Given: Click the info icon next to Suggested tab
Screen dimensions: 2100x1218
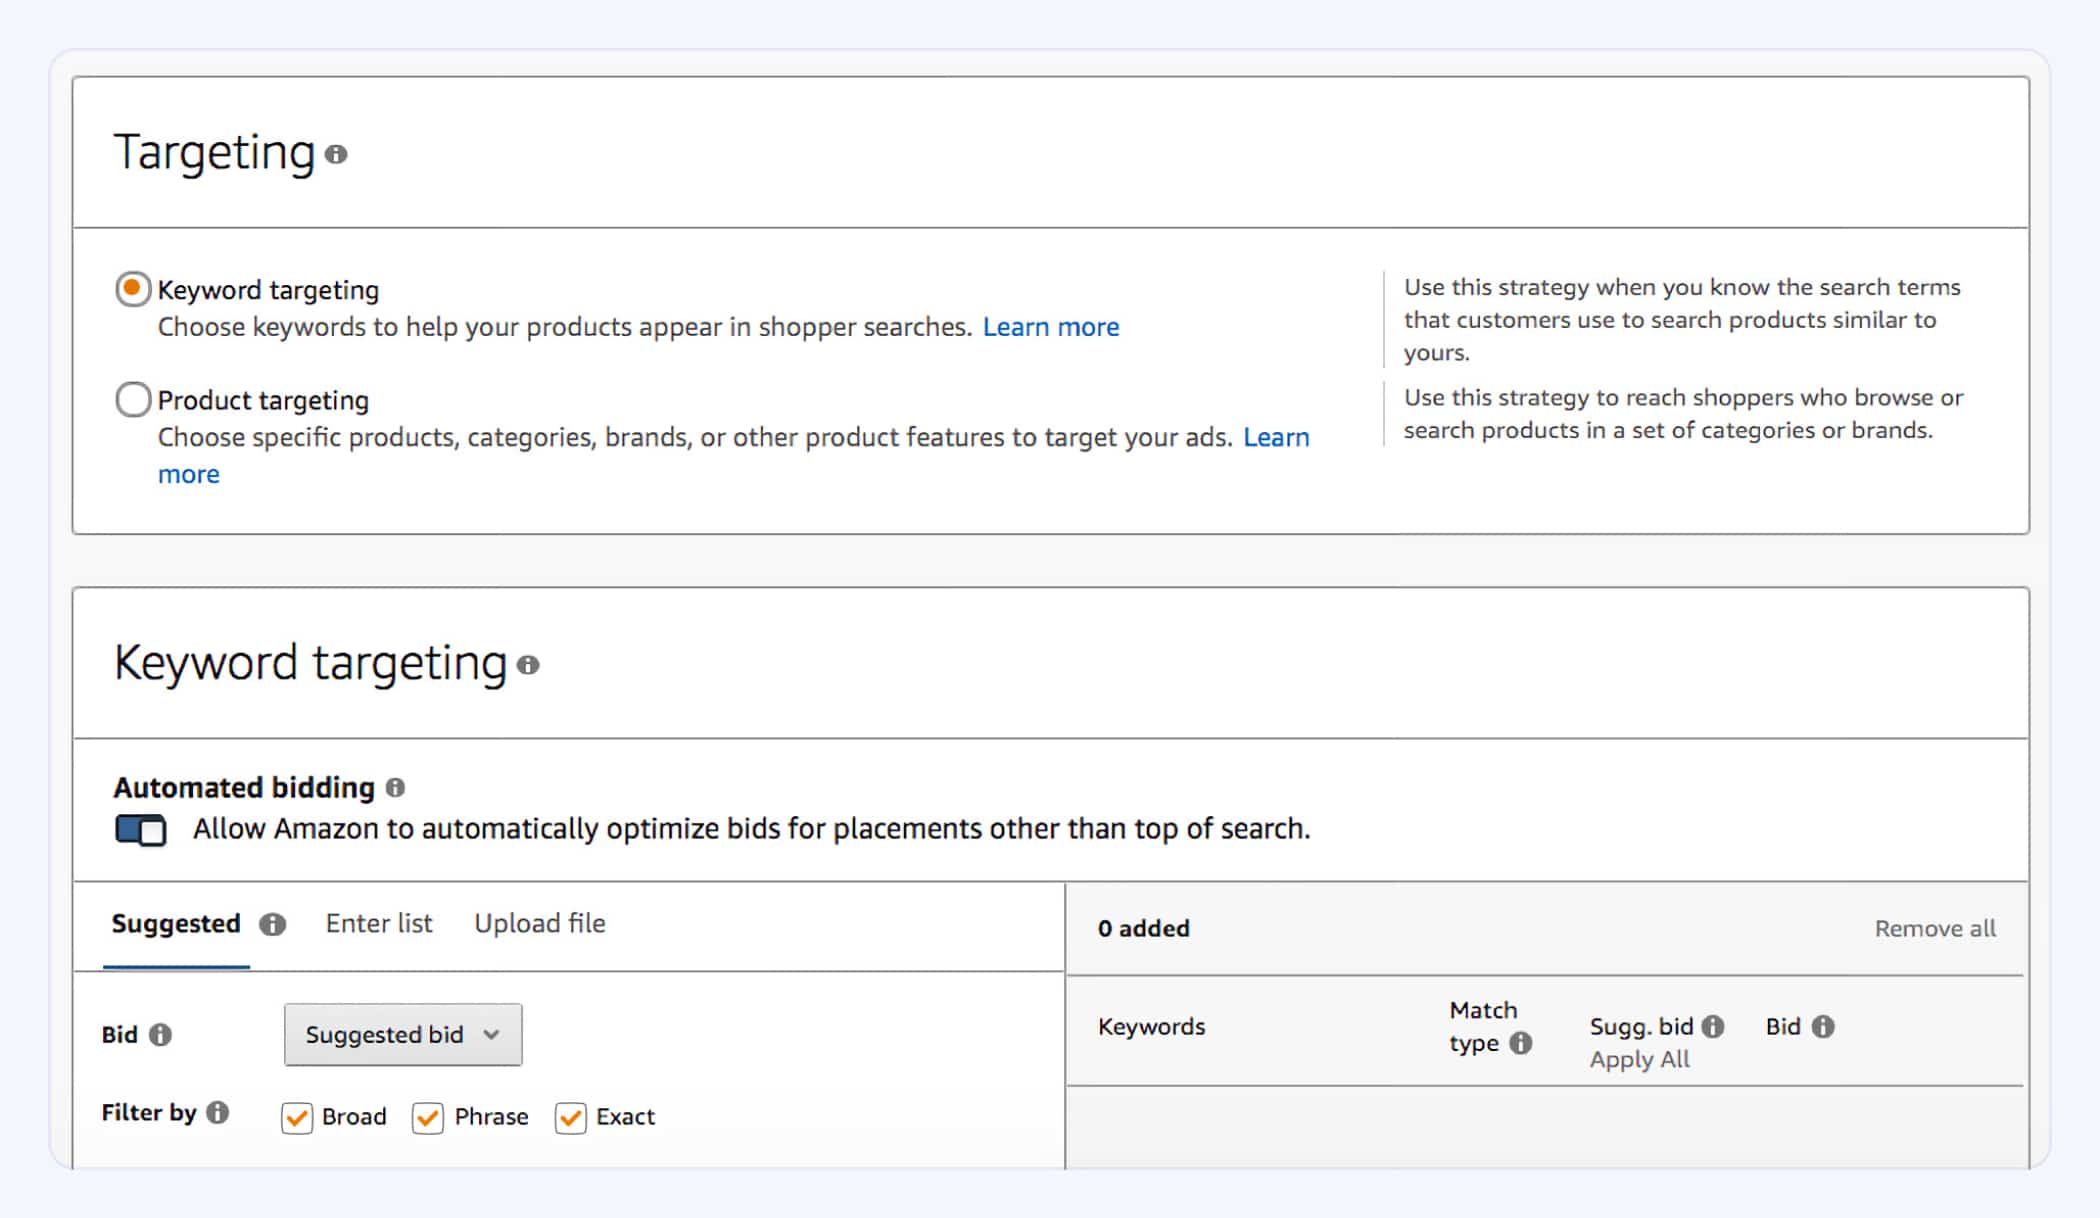Looking at the screenshot, I should (x=272, y=924).
